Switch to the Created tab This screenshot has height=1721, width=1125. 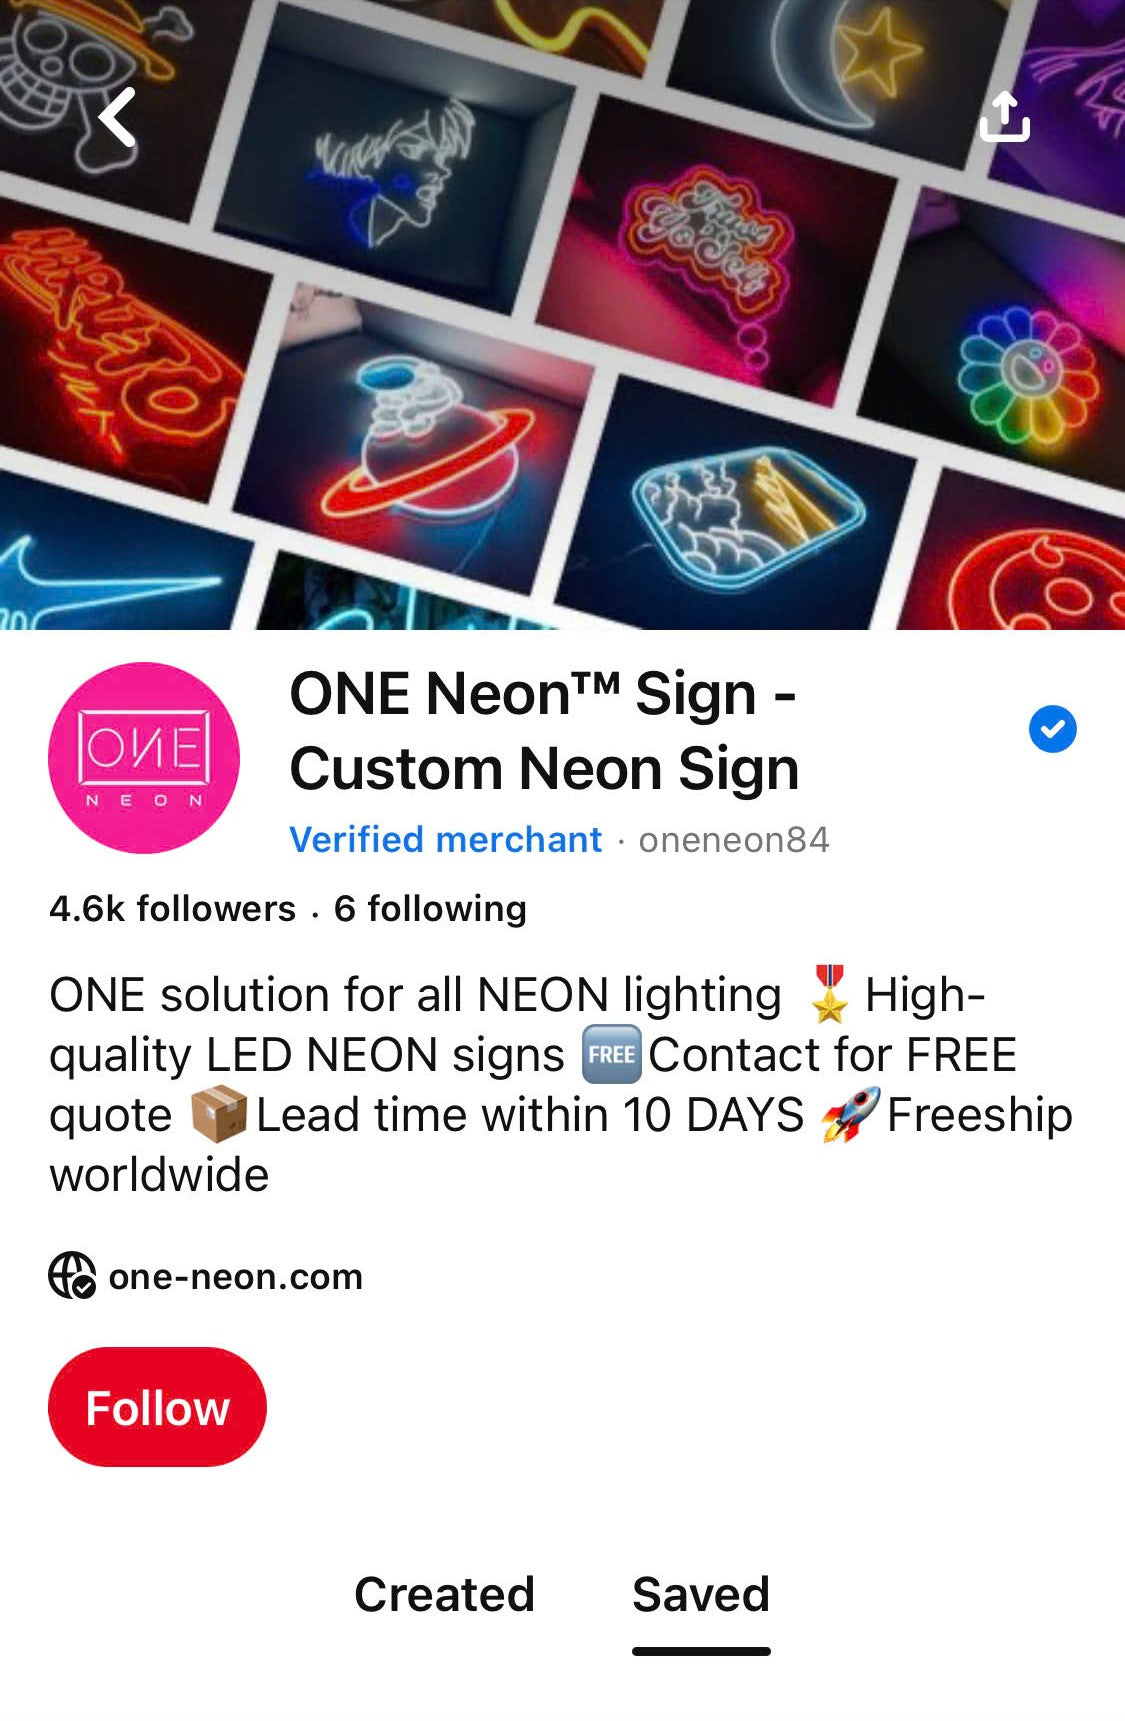445,1594
